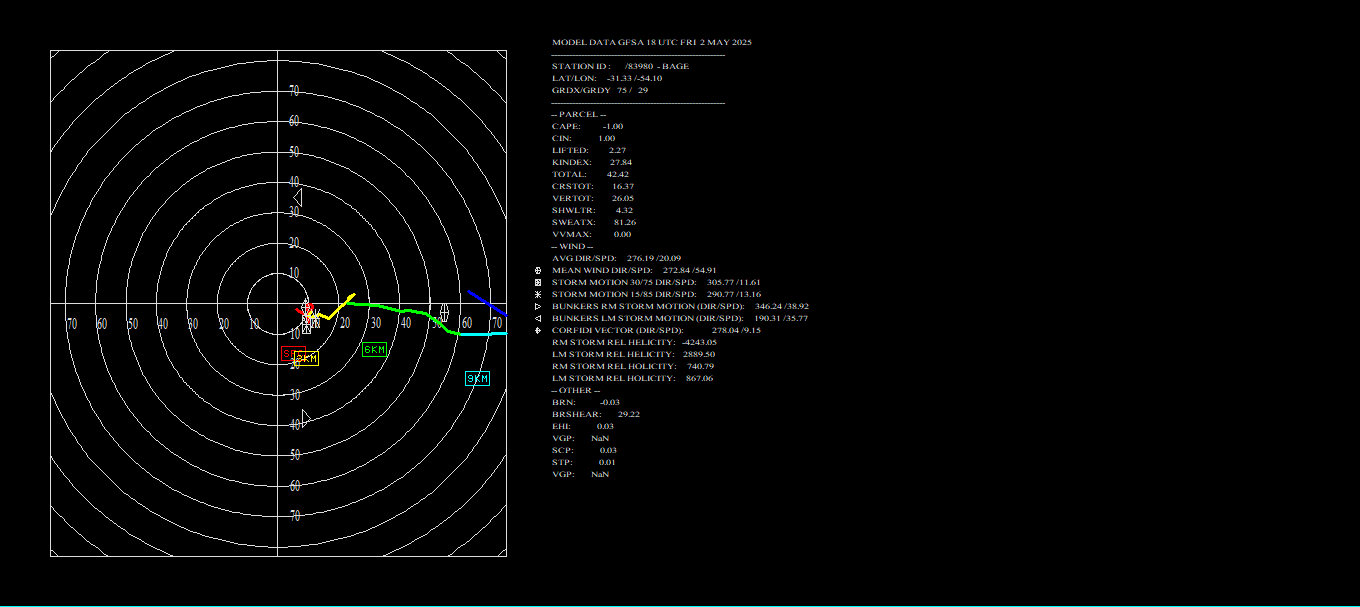Image resolution: width=1360 pixels, height=607 pixels.
Task: Click the LM STORM REL HOLICITY line
Action: click(x=633, y=378)
